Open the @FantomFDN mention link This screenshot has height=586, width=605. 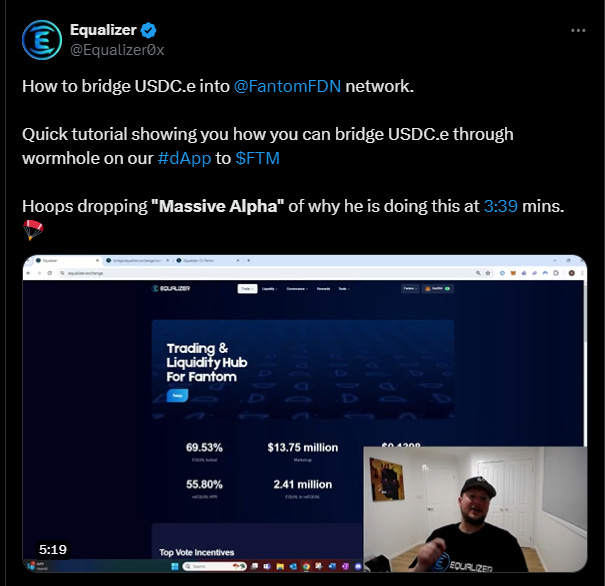[x=287, y=86]
